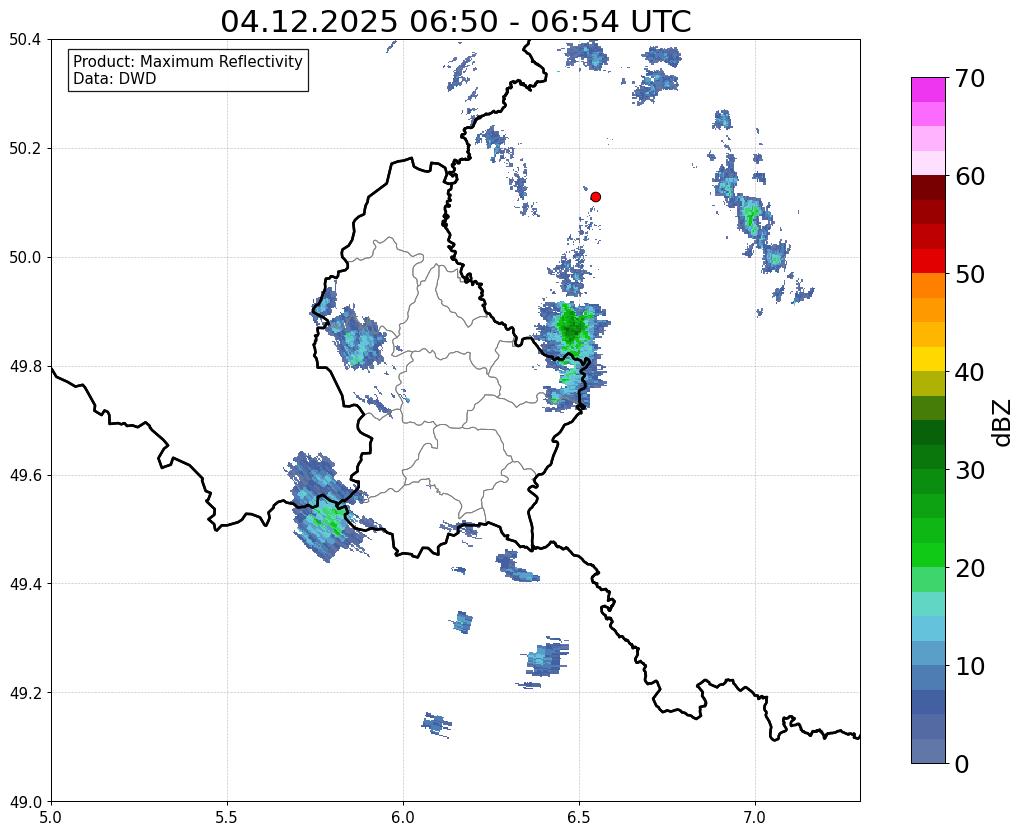
Task: Select the dark maroon swatch just below 60
Action: (x=928, y=188)
